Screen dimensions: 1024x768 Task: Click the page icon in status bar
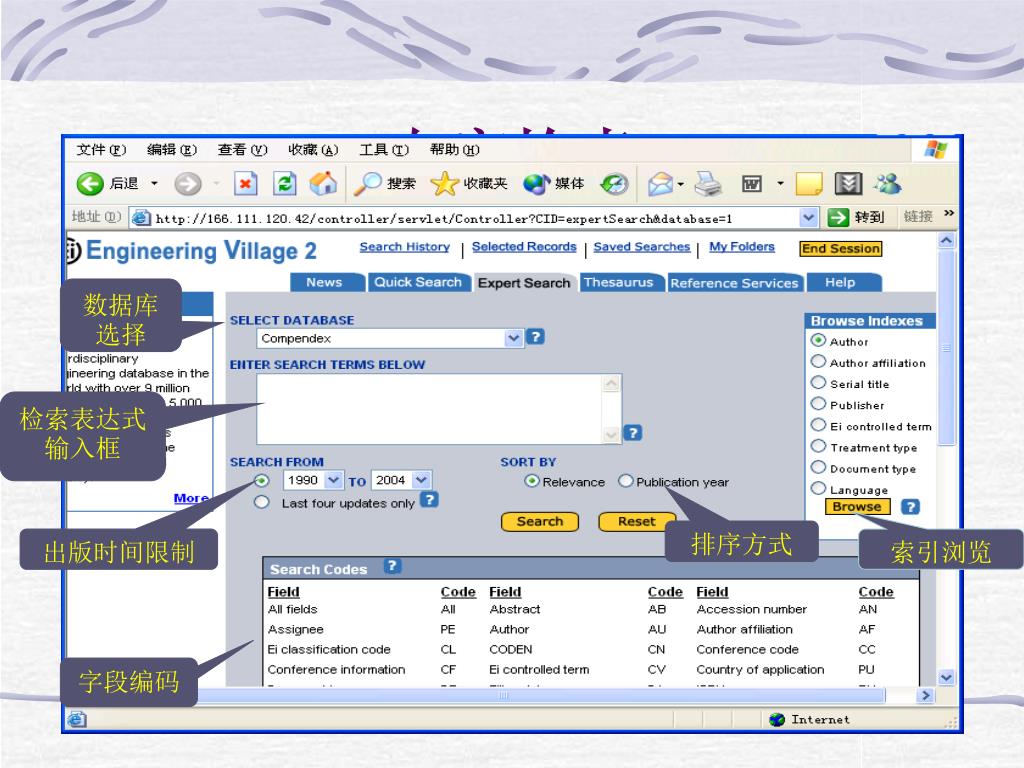click(76, 720)
